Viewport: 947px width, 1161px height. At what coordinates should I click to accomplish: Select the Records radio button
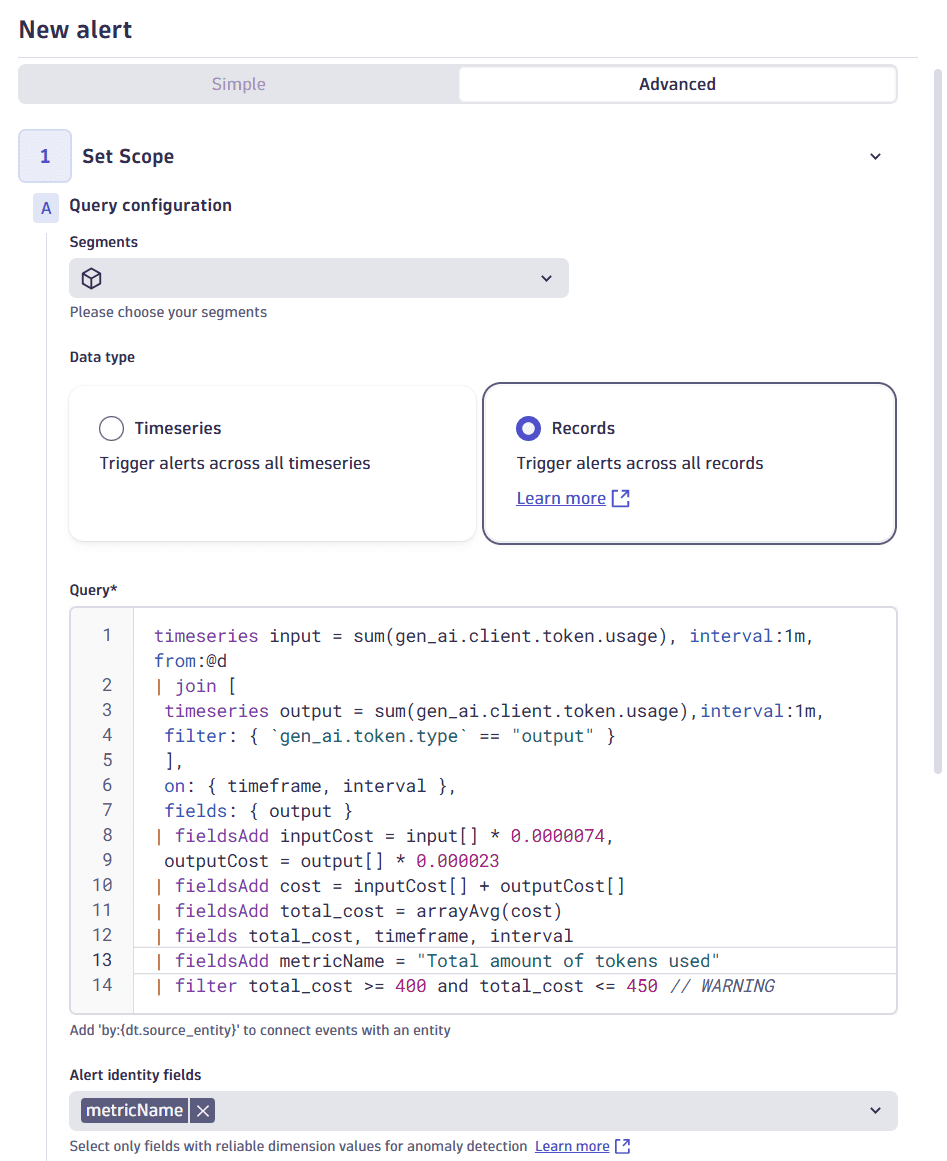(x=528, y=428)
